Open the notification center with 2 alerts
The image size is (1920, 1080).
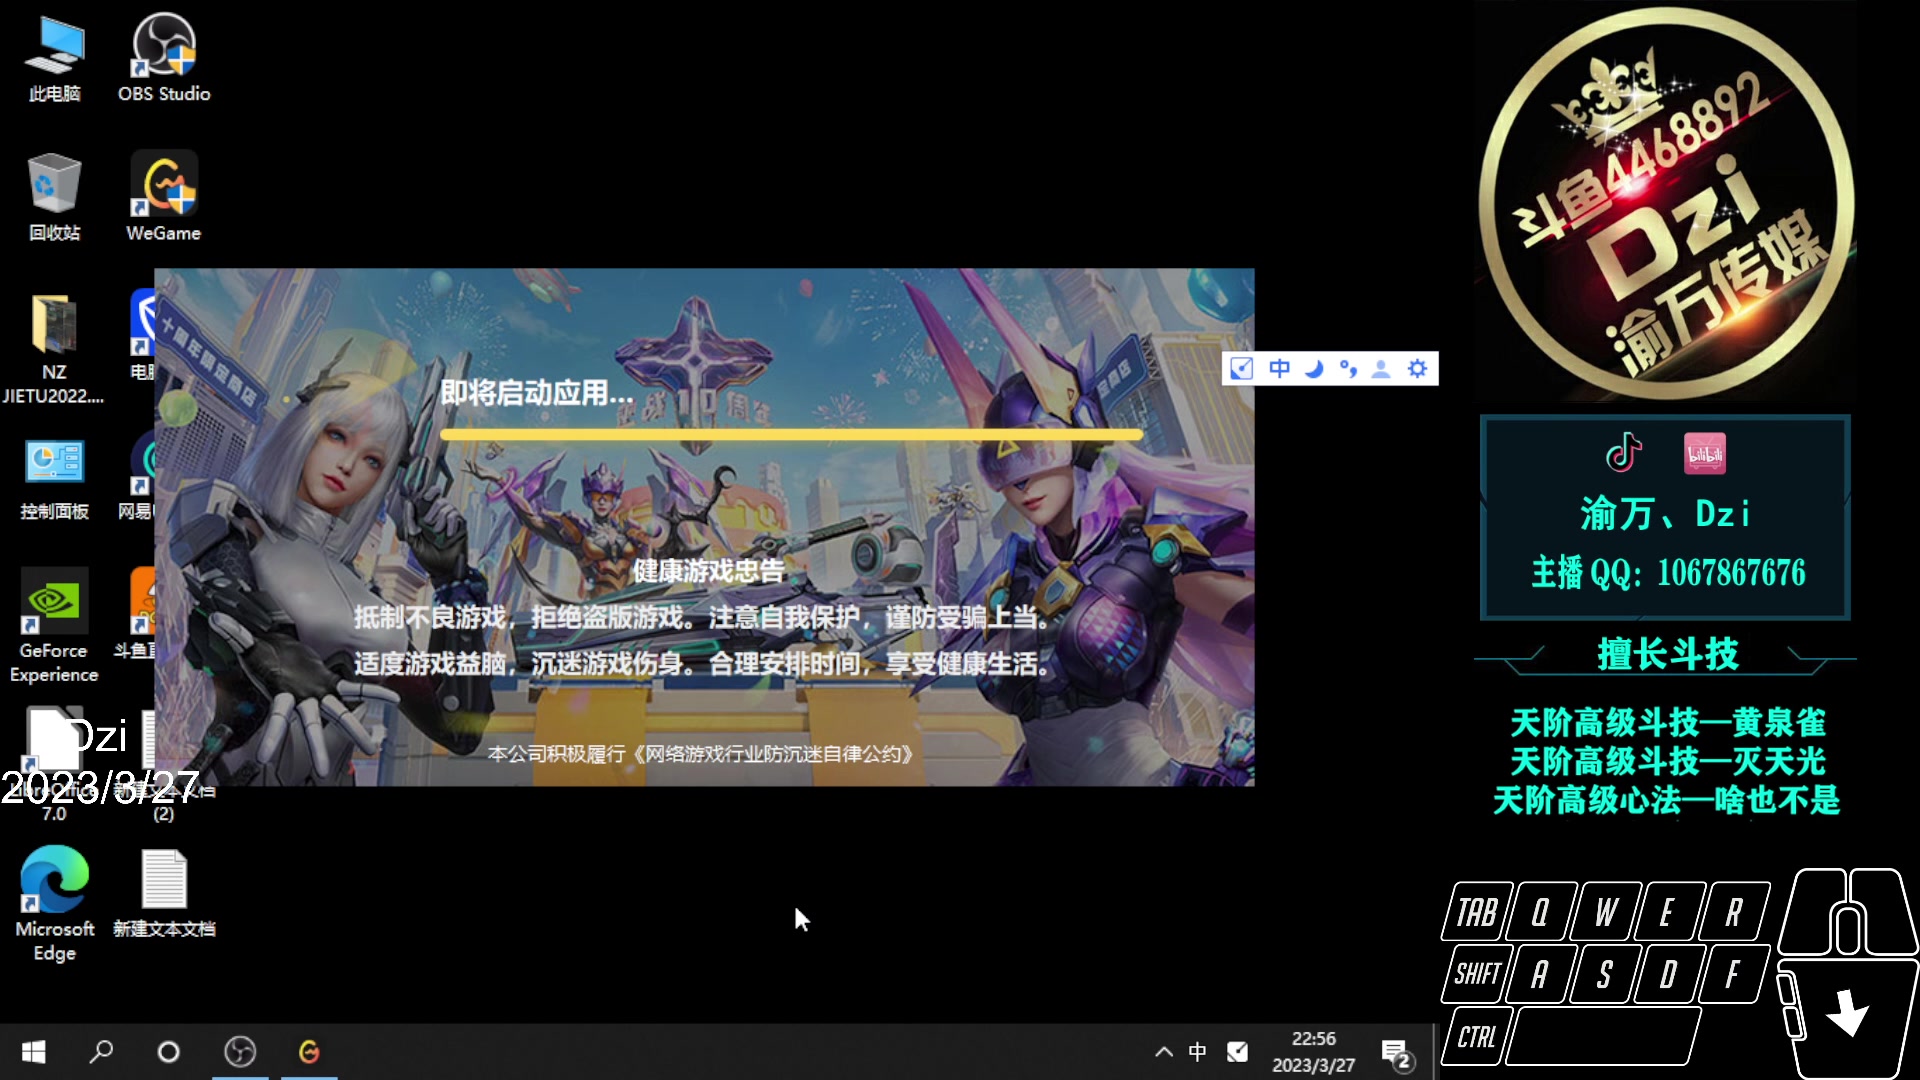tap(1396, 1053)
